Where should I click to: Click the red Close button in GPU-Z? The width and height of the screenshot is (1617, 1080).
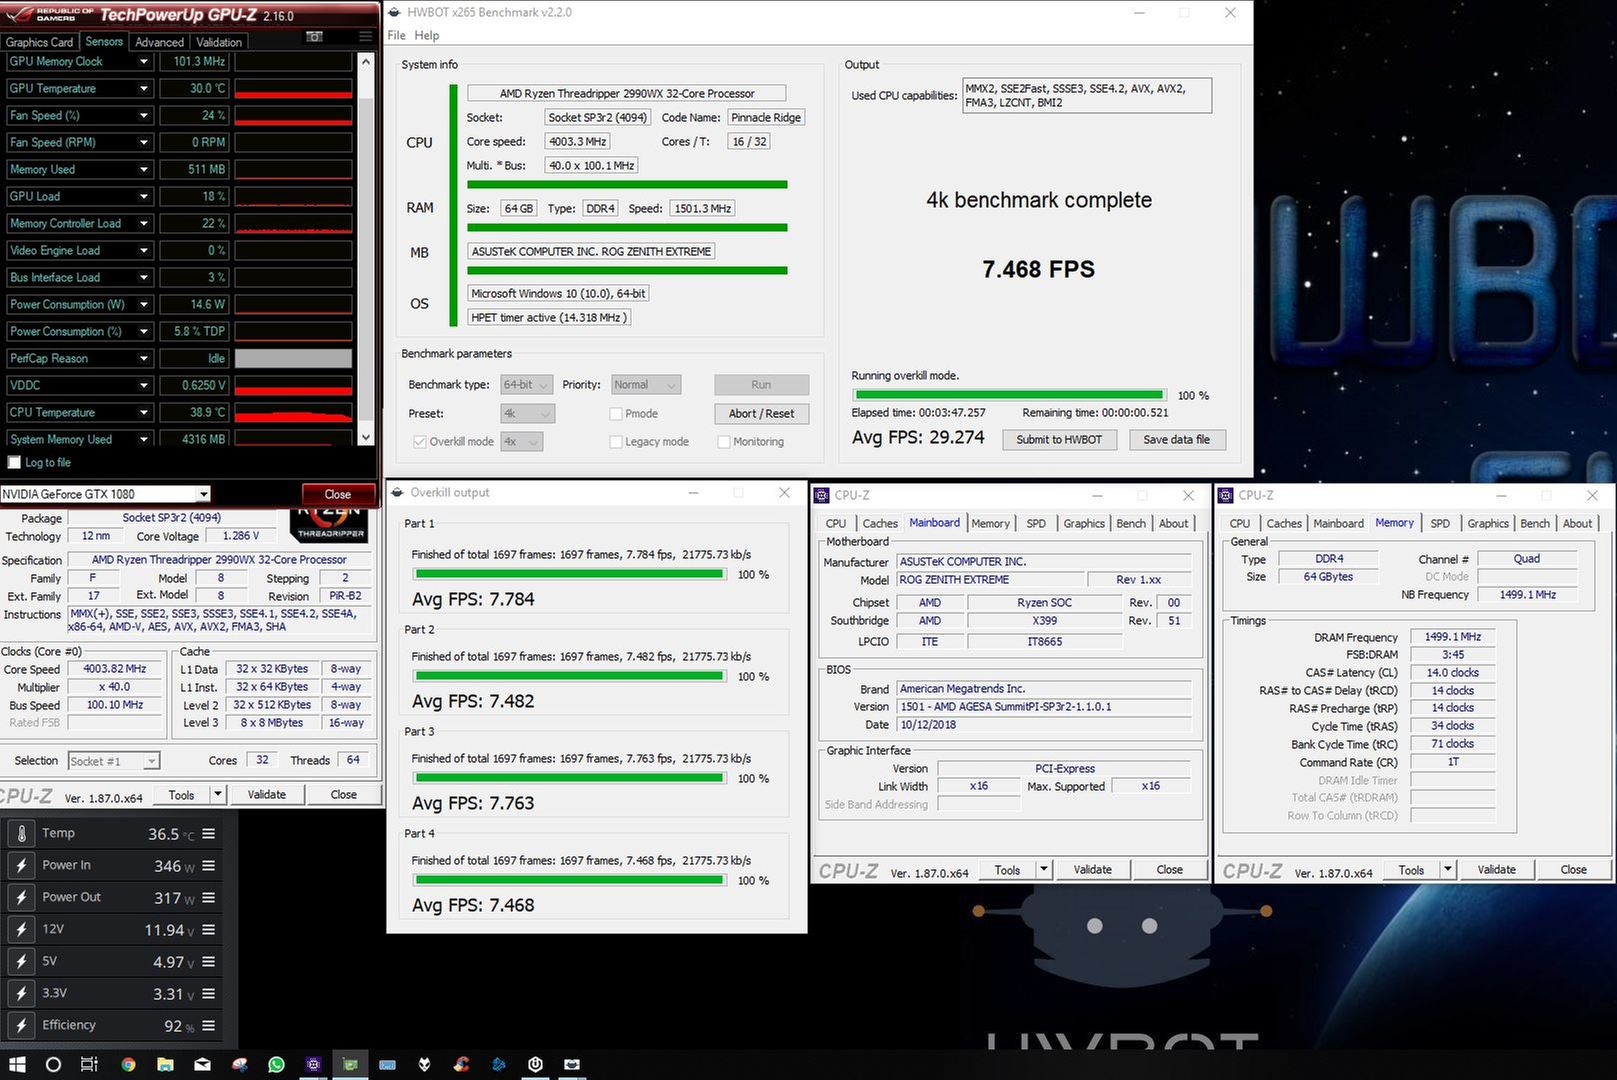click(337, 494)
